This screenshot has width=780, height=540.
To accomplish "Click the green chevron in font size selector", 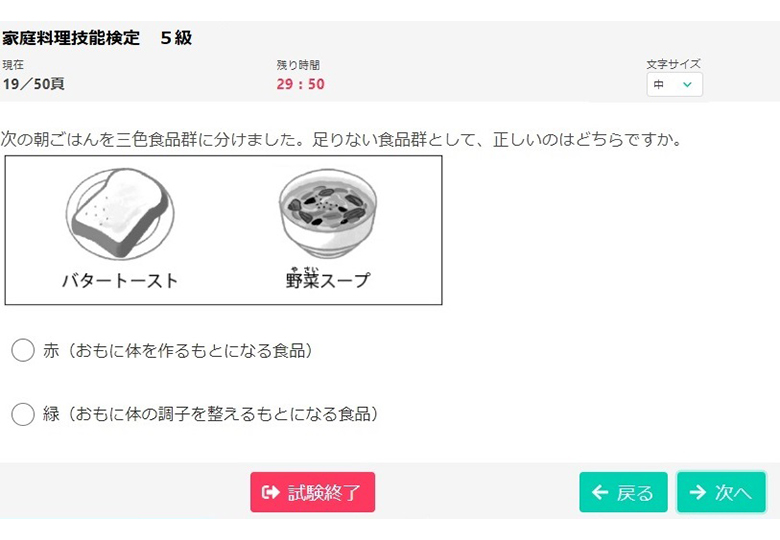I will click(x=687, y=85).
